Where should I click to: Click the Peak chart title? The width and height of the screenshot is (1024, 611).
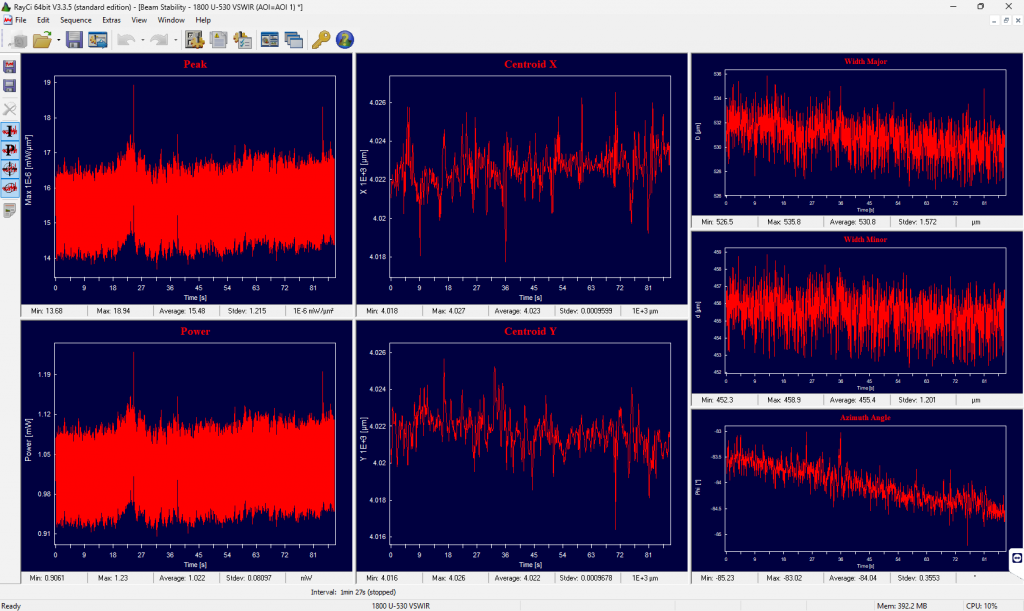[195, 64]
